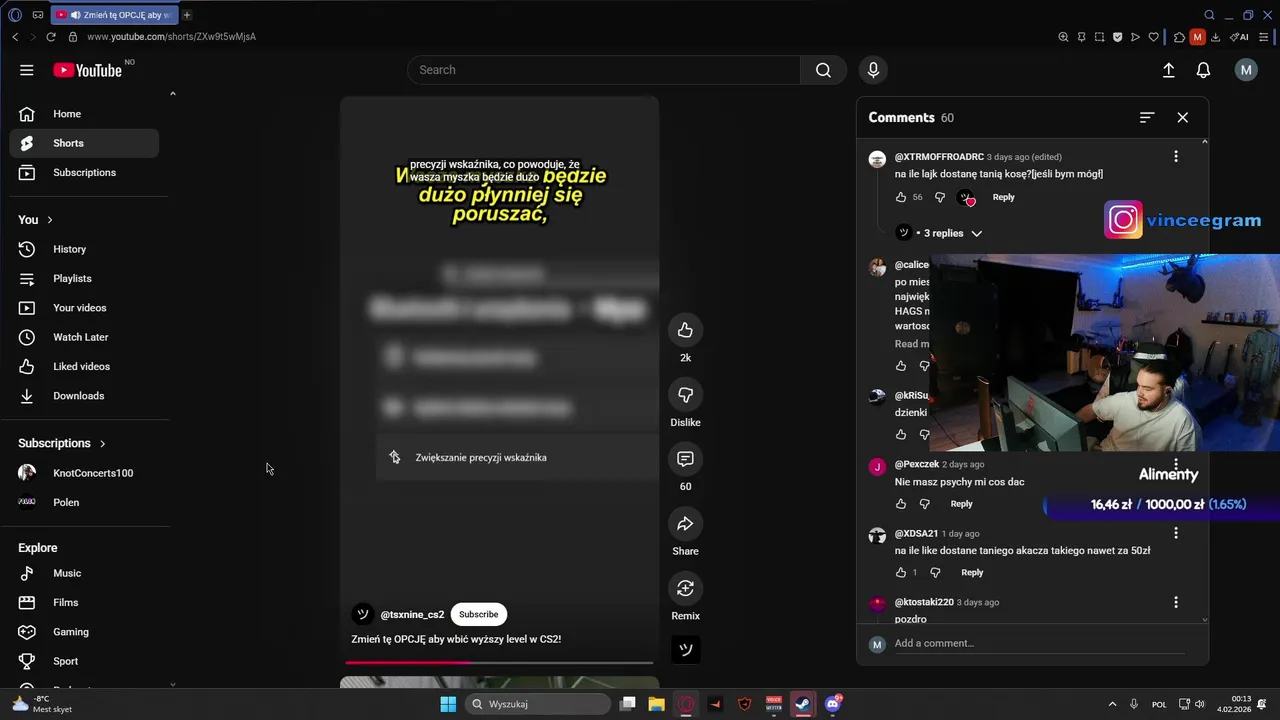Open the YouTube hamburger guide menu

[x=27, y=70]
